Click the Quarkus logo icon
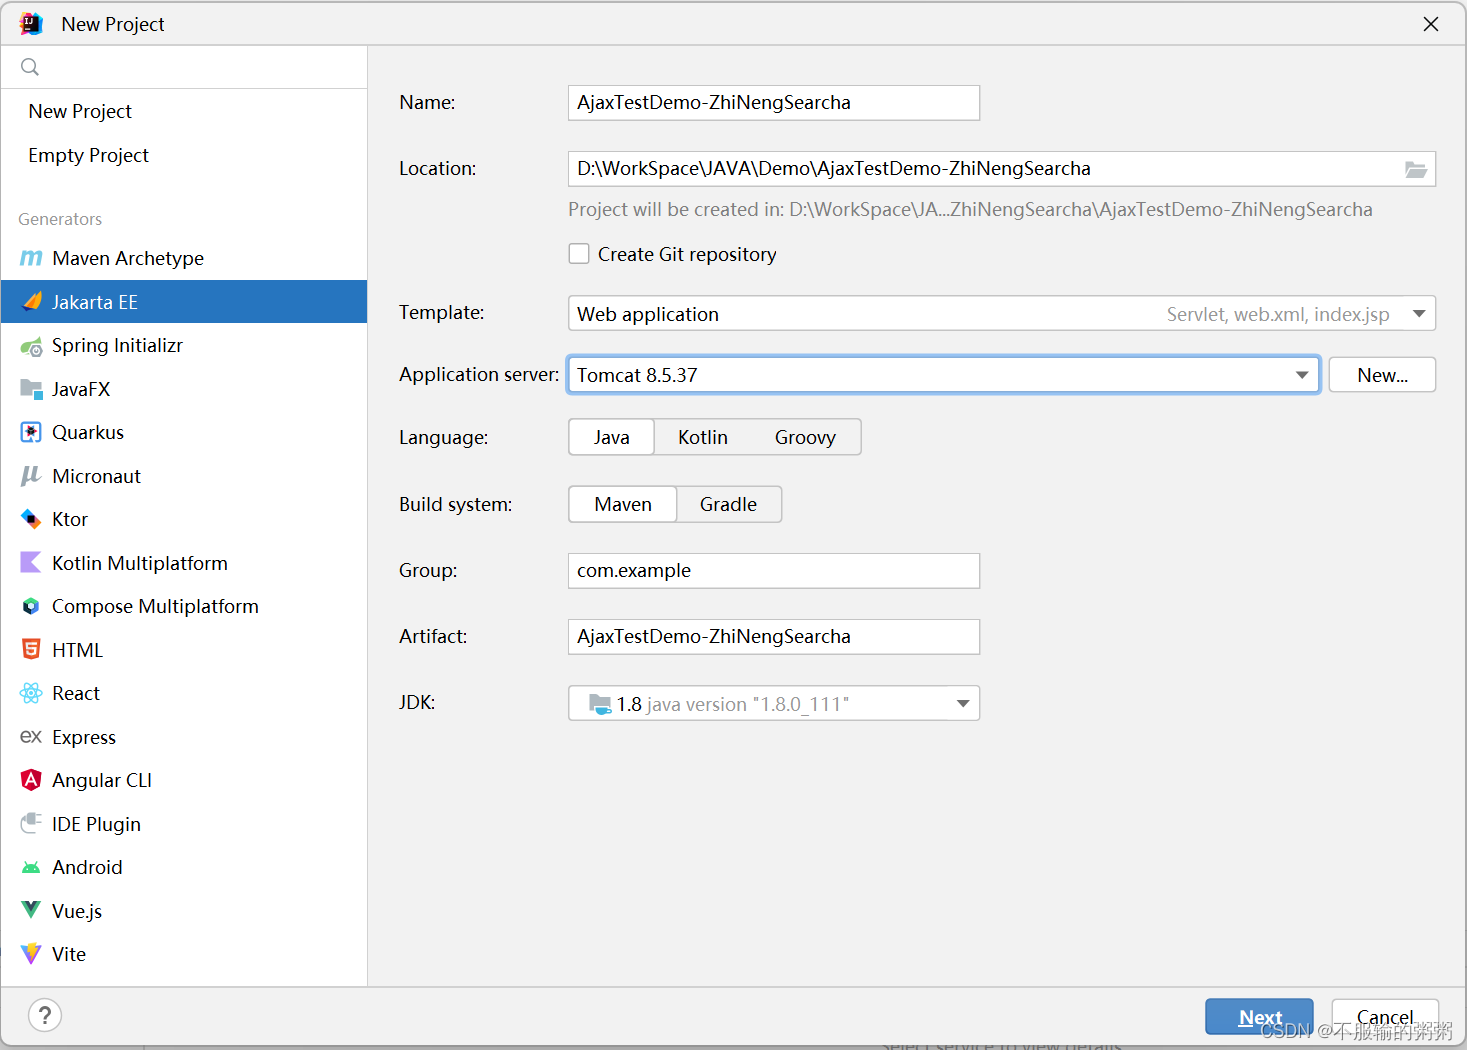 point(31,432)
